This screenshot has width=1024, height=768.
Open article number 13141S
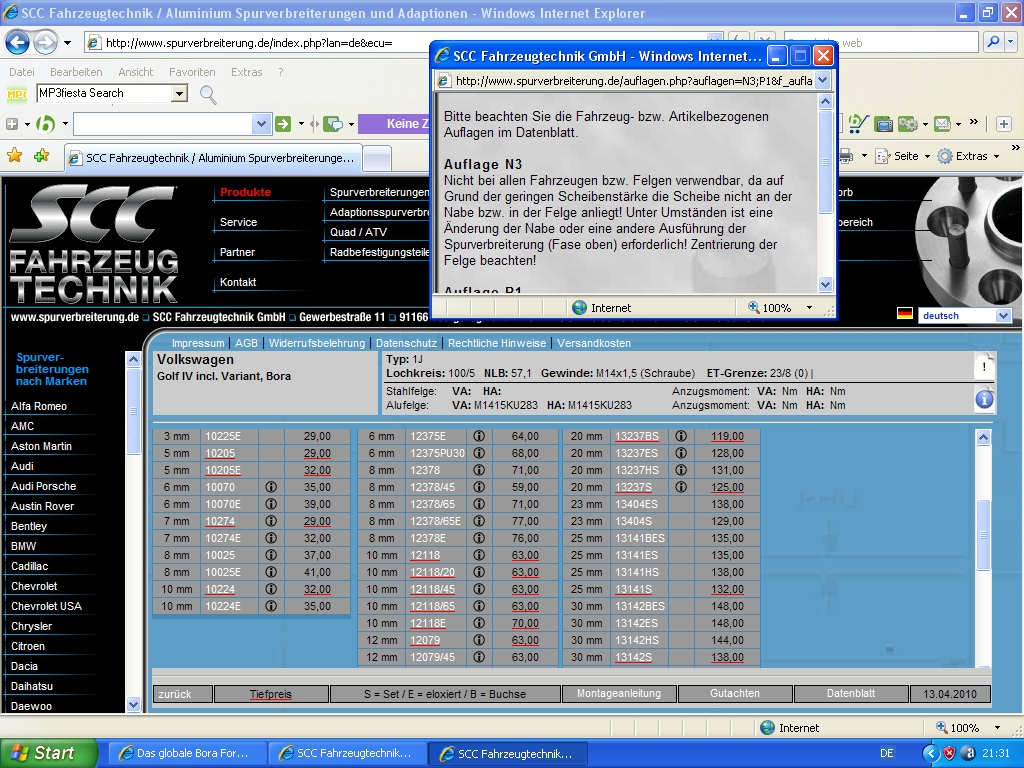point(633,589)
